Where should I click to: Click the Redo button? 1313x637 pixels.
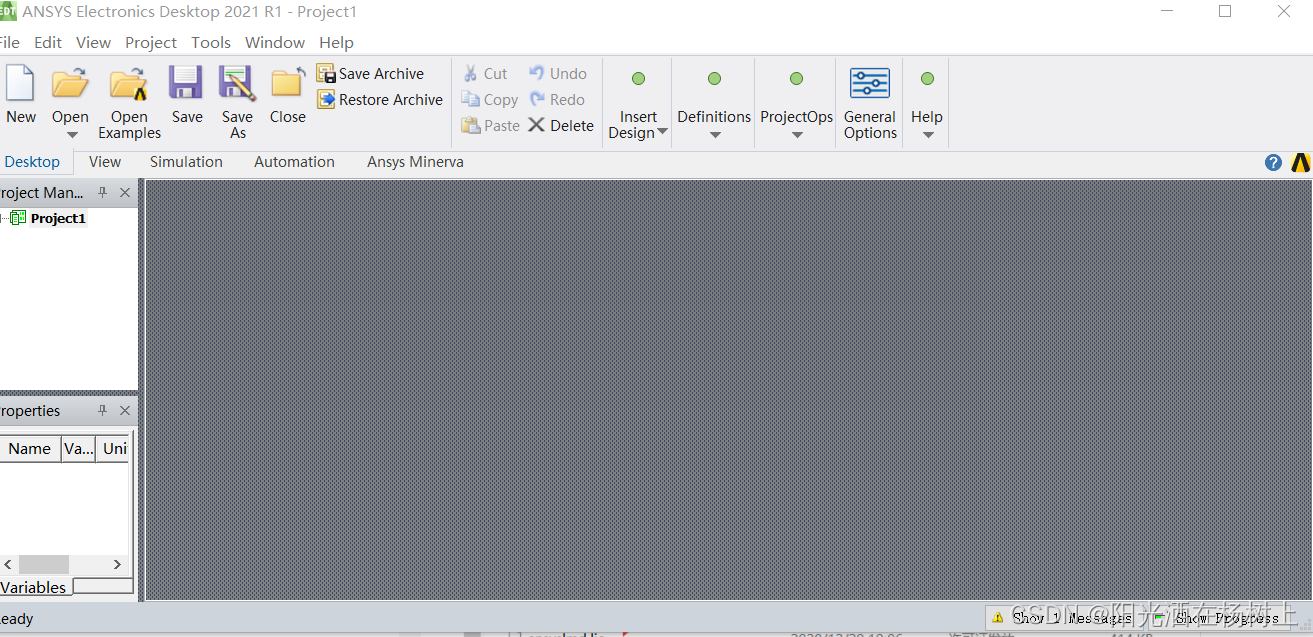(557, 100)
